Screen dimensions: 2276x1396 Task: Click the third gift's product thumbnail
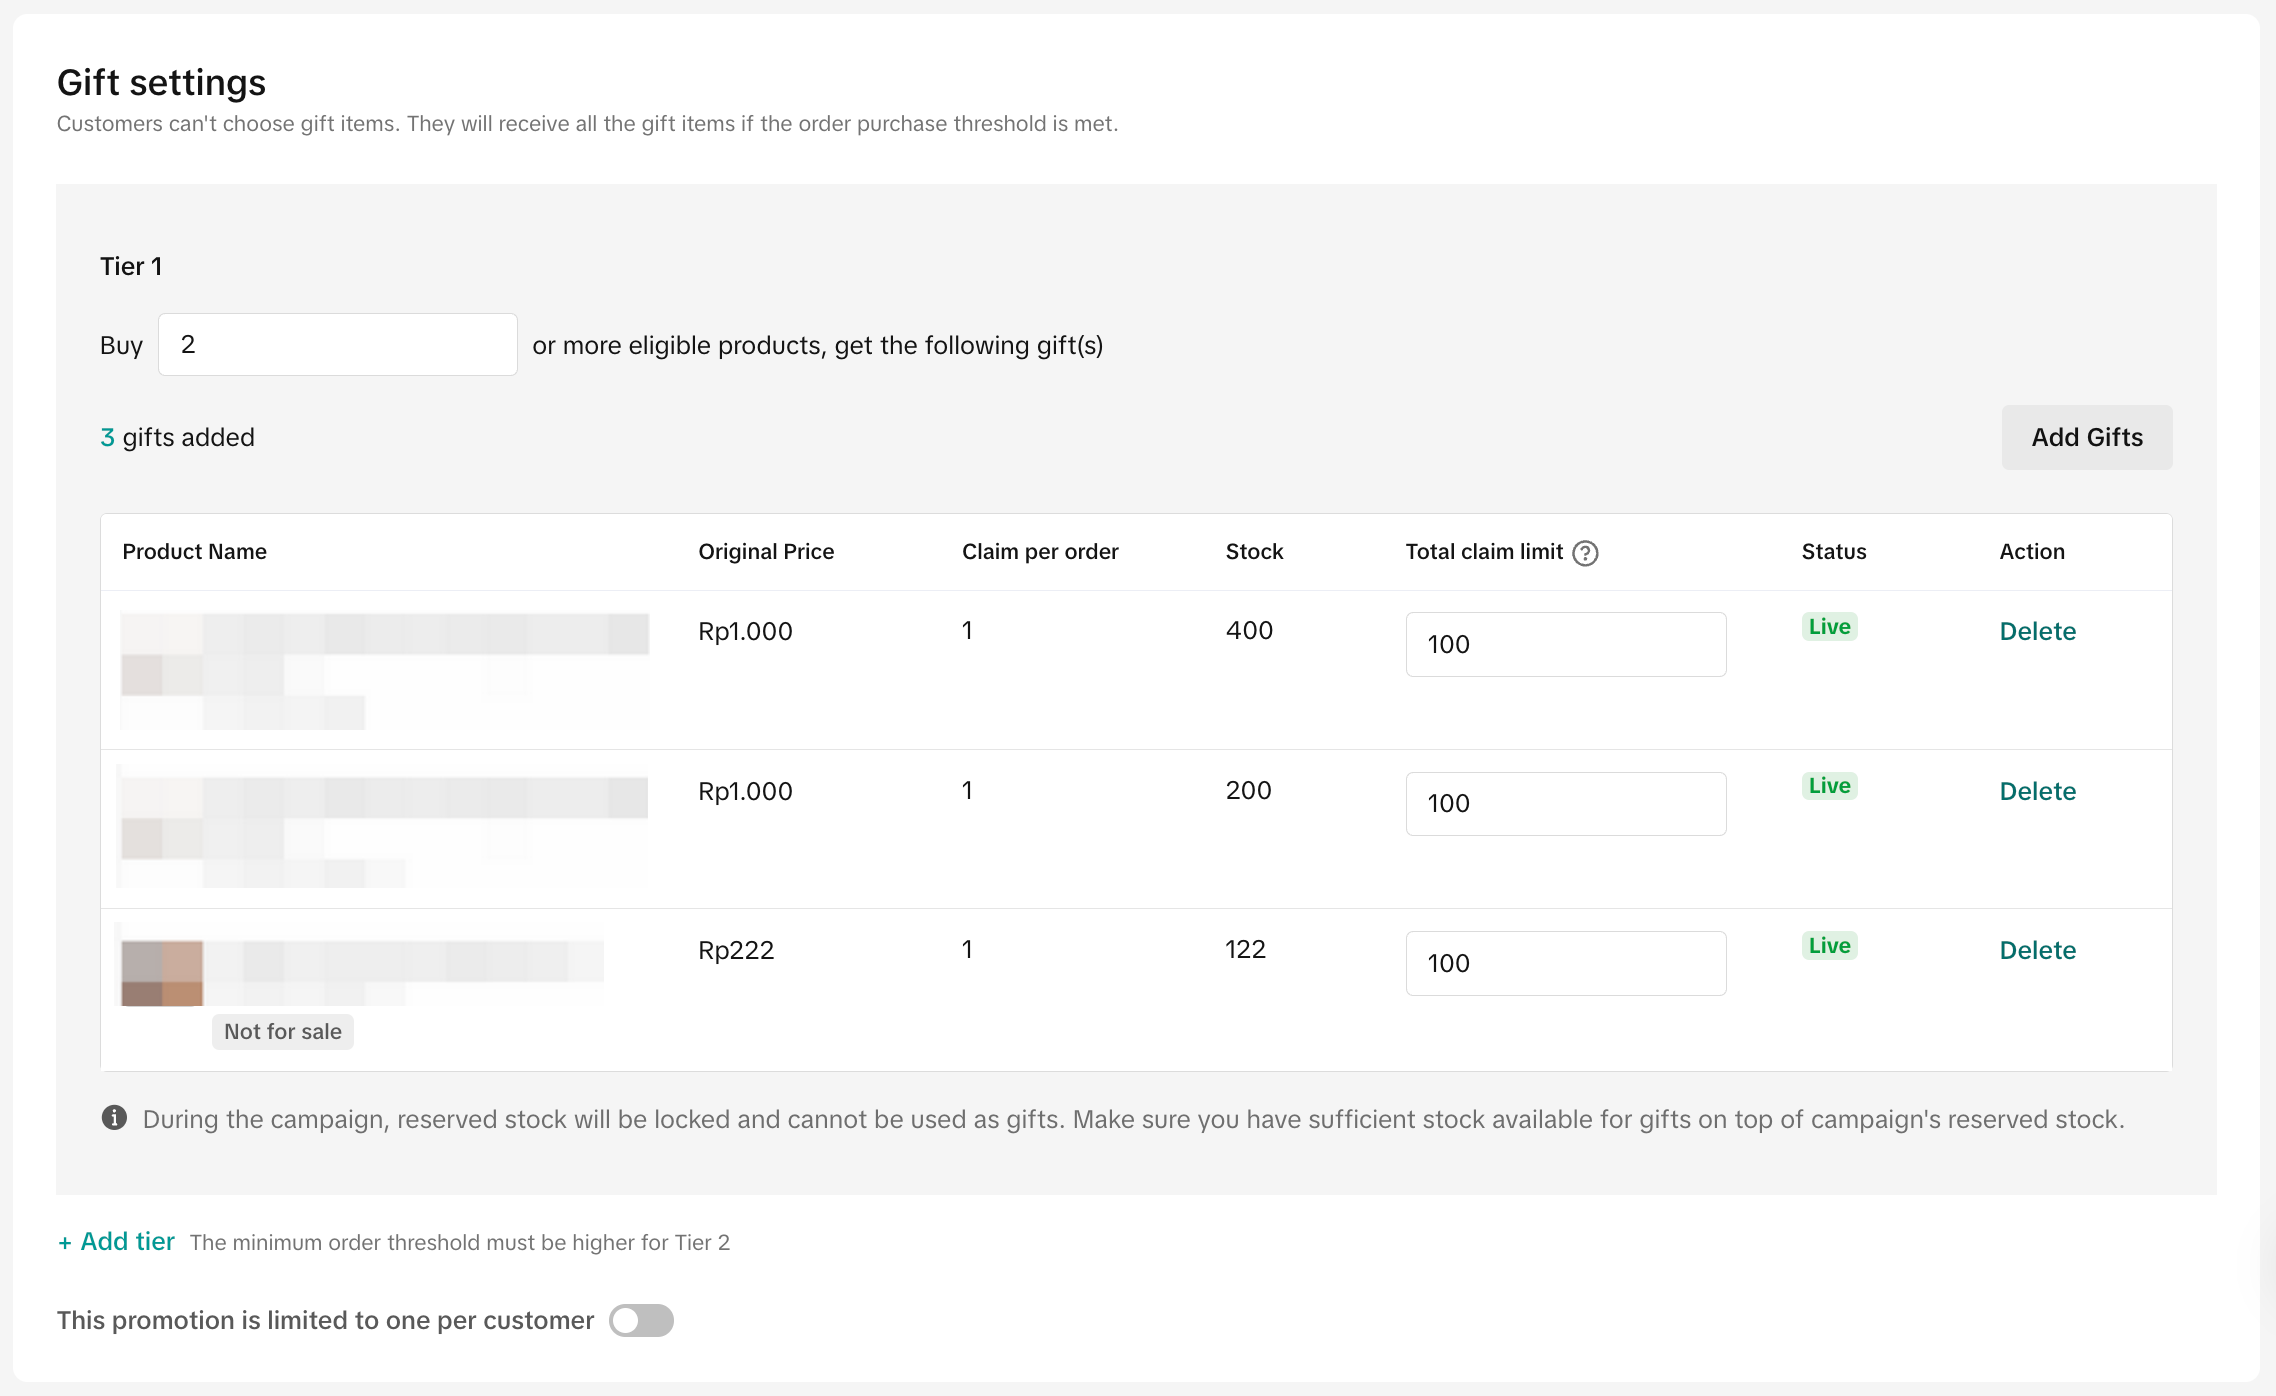pos(162,972)
